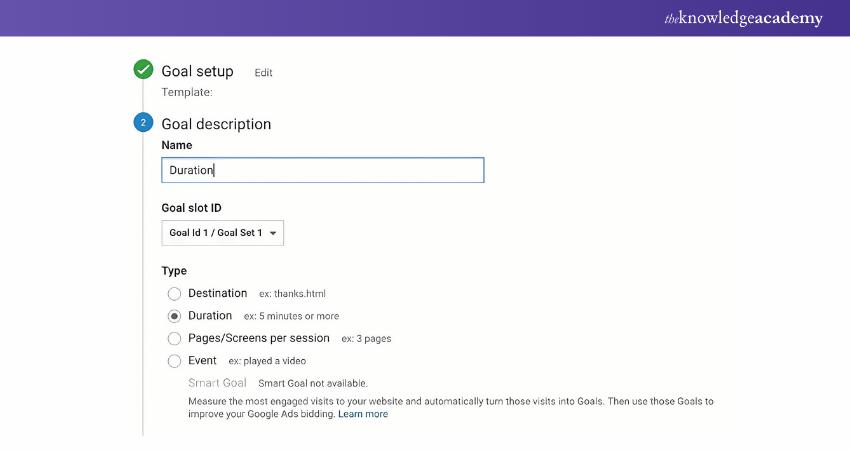Select the Destination goal type
This screenshot has height=450, width=850.
(175, 294)
